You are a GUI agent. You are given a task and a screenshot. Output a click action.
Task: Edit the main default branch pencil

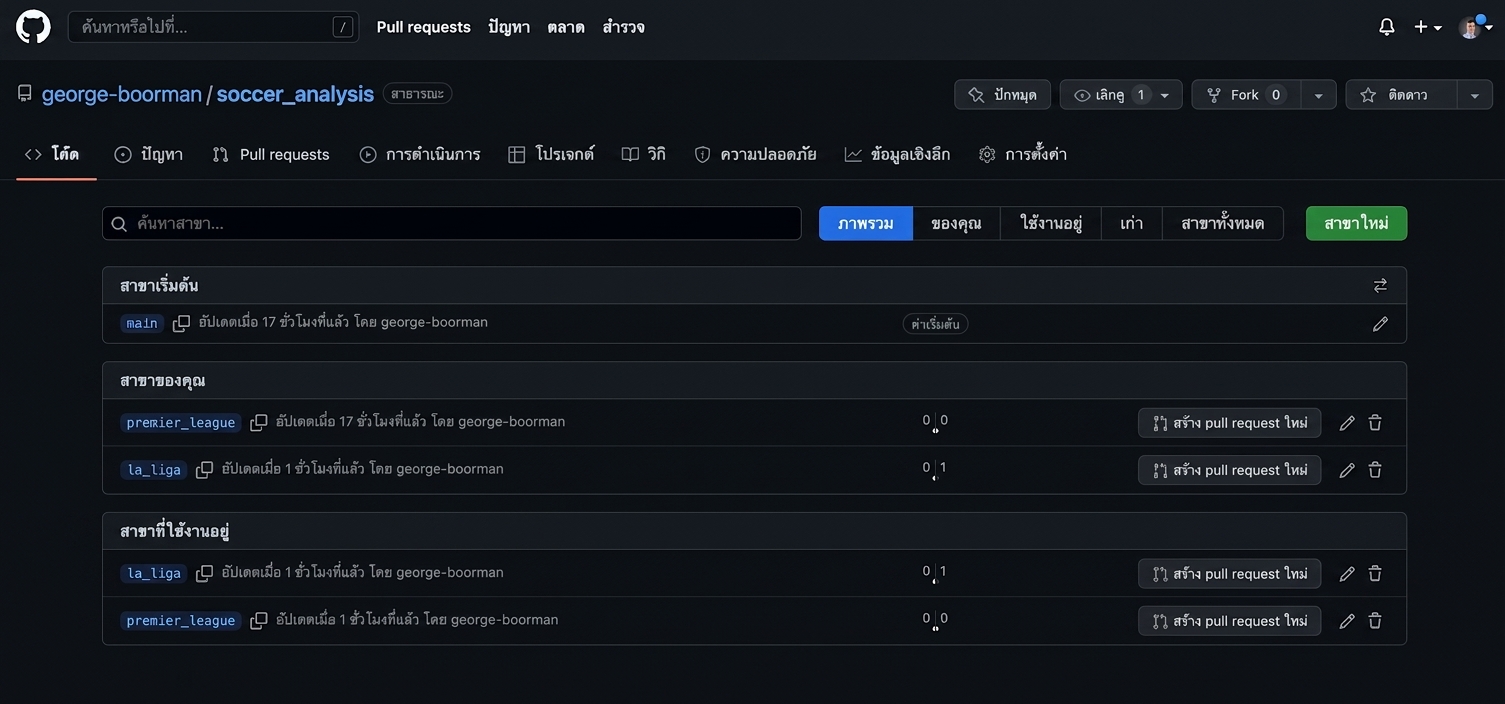[x=1380, y=324]
